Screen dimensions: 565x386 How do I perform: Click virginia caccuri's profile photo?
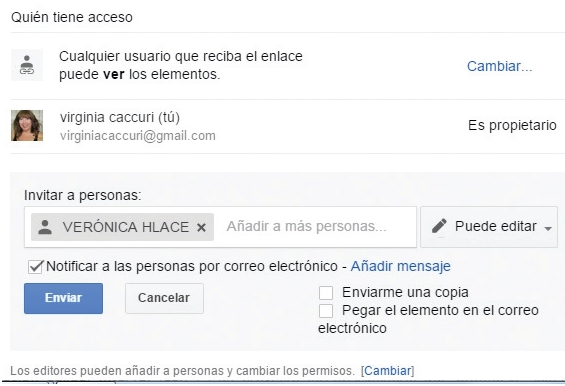tap(27, 125)
